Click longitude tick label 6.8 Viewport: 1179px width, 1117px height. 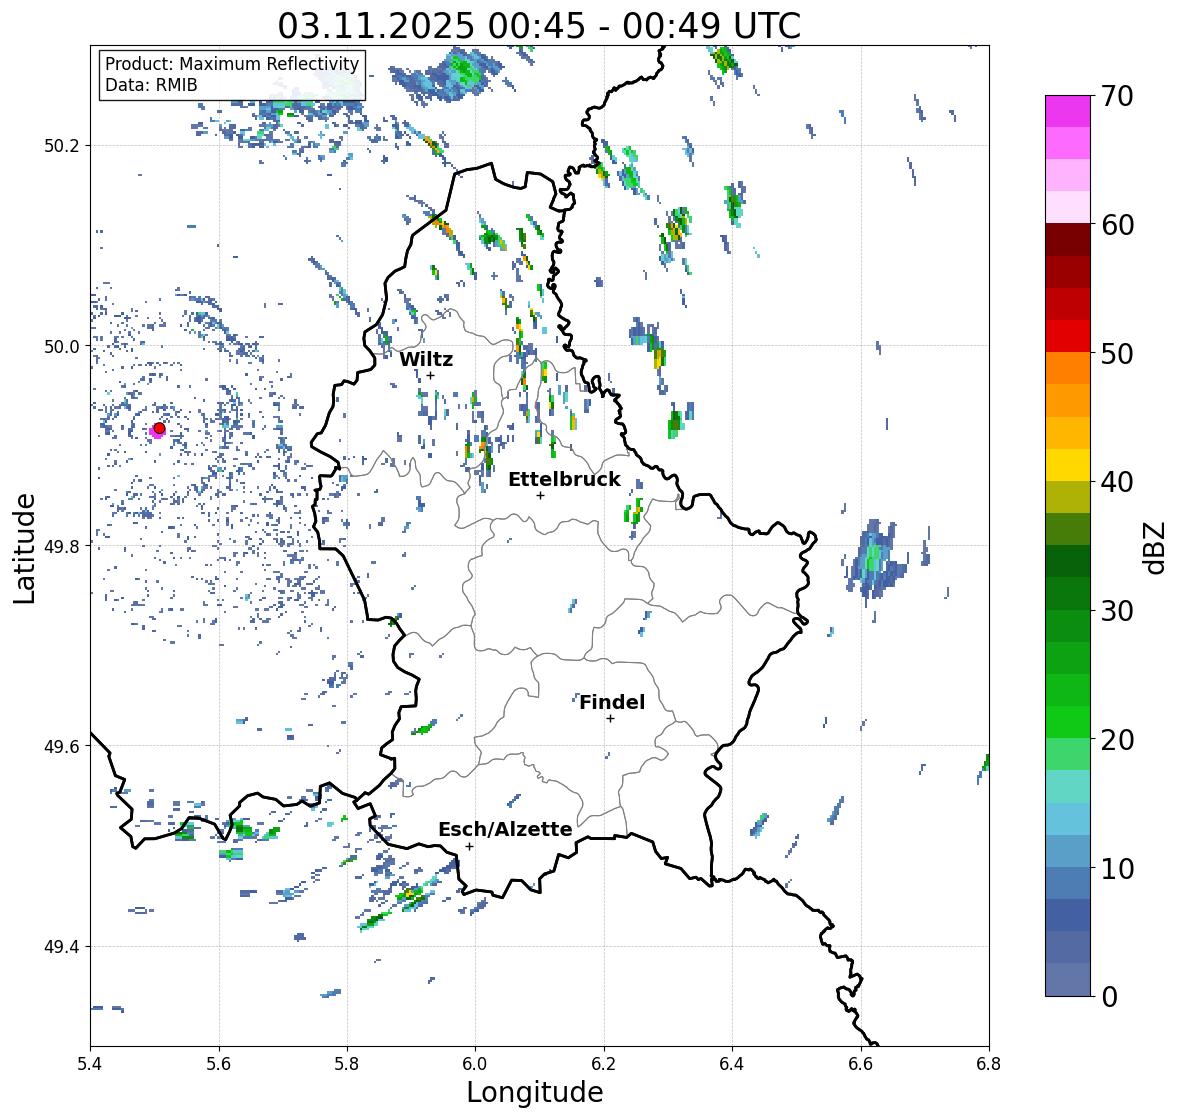click(989, 1064)
